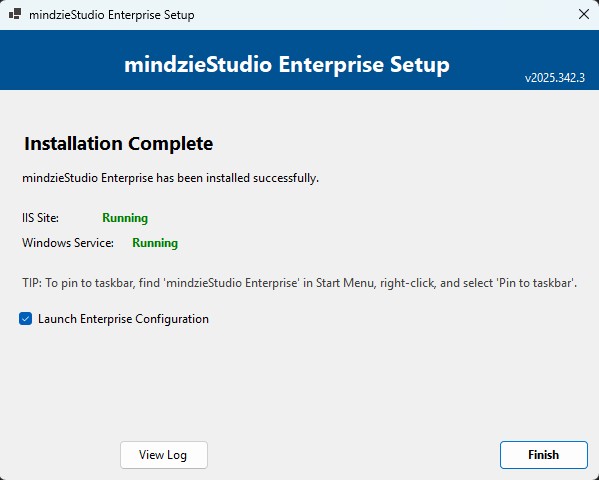
Task: Click Finish to exit the installer
Action: (544, 455)
